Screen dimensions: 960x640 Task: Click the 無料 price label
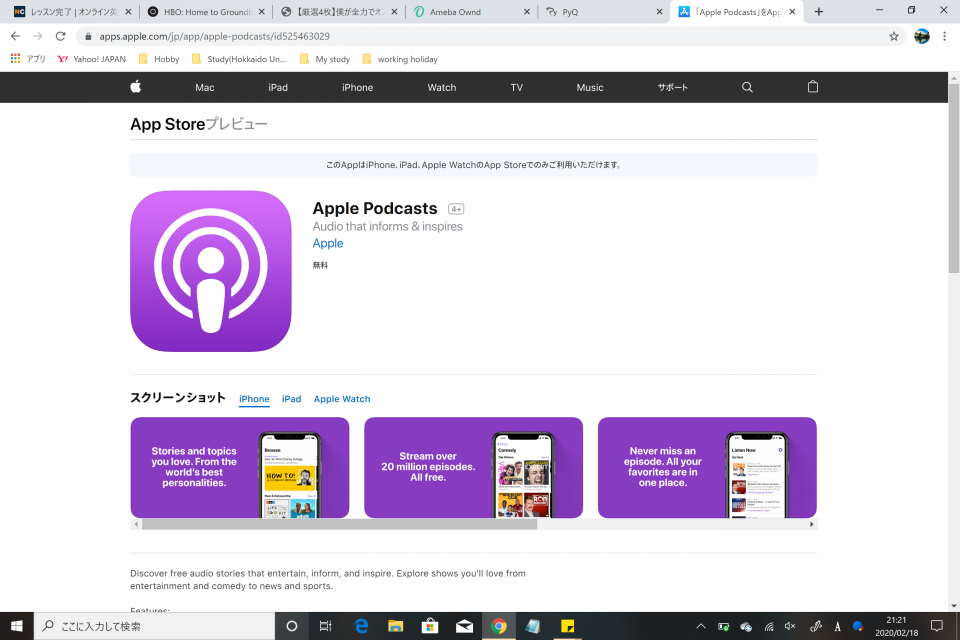click(x=320, y=265)
